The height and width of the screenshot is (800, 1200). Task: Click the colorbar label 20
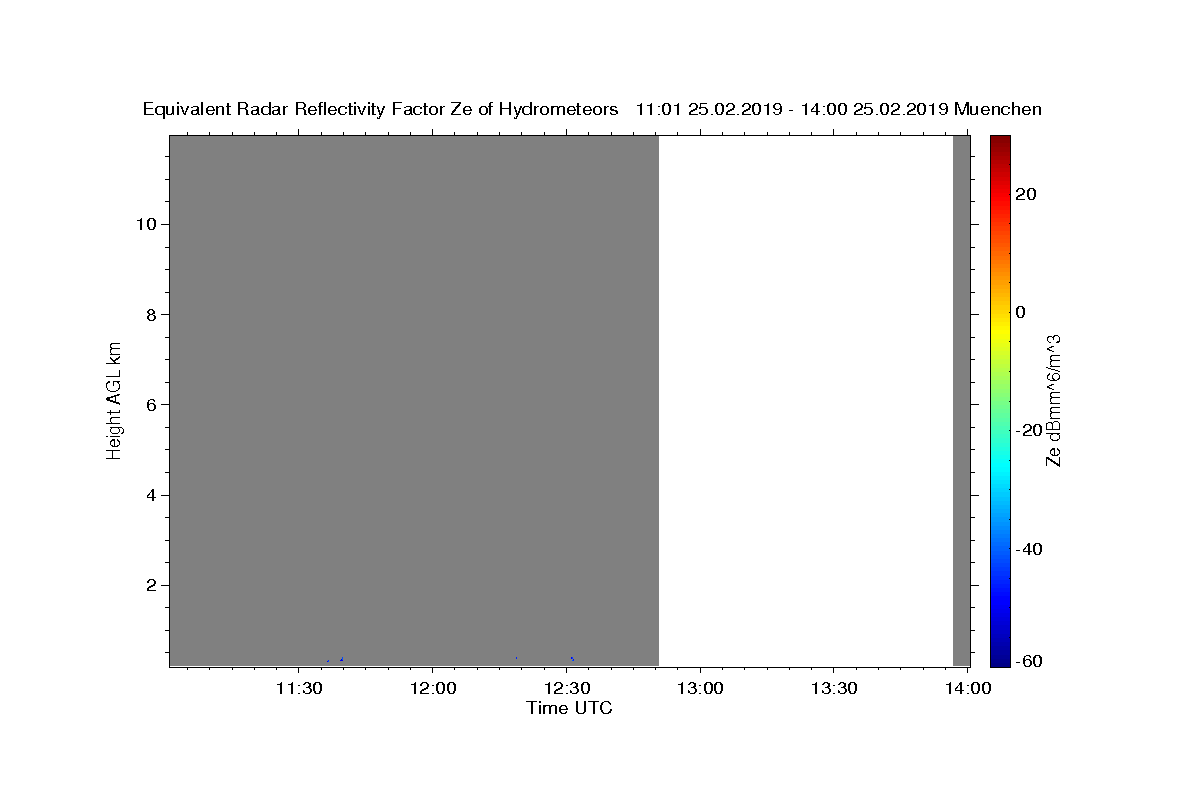1026,194
